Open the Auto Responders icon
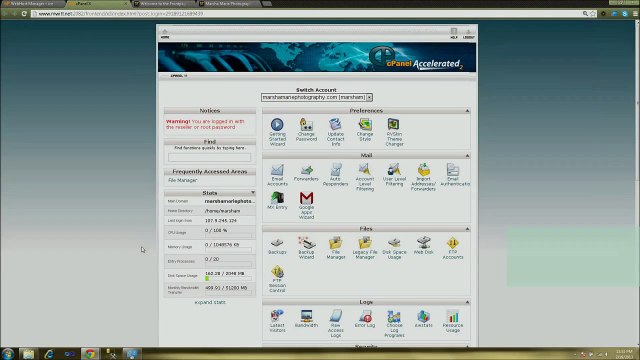The width and height of the screenshot is (640, 360). 336,169
